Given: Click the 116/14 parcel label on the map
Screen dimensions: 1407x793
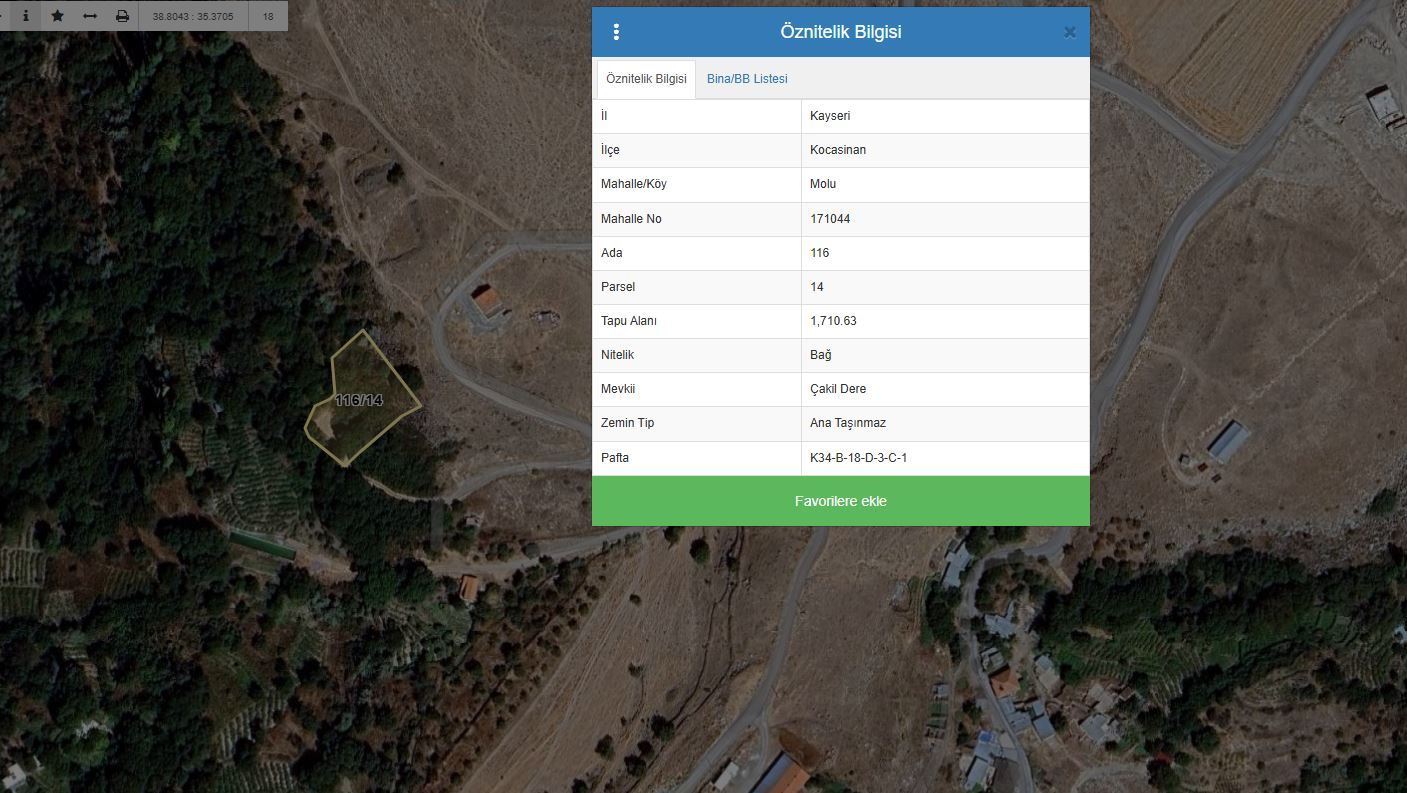Looking at the screenshot, I should coord(359,400).
